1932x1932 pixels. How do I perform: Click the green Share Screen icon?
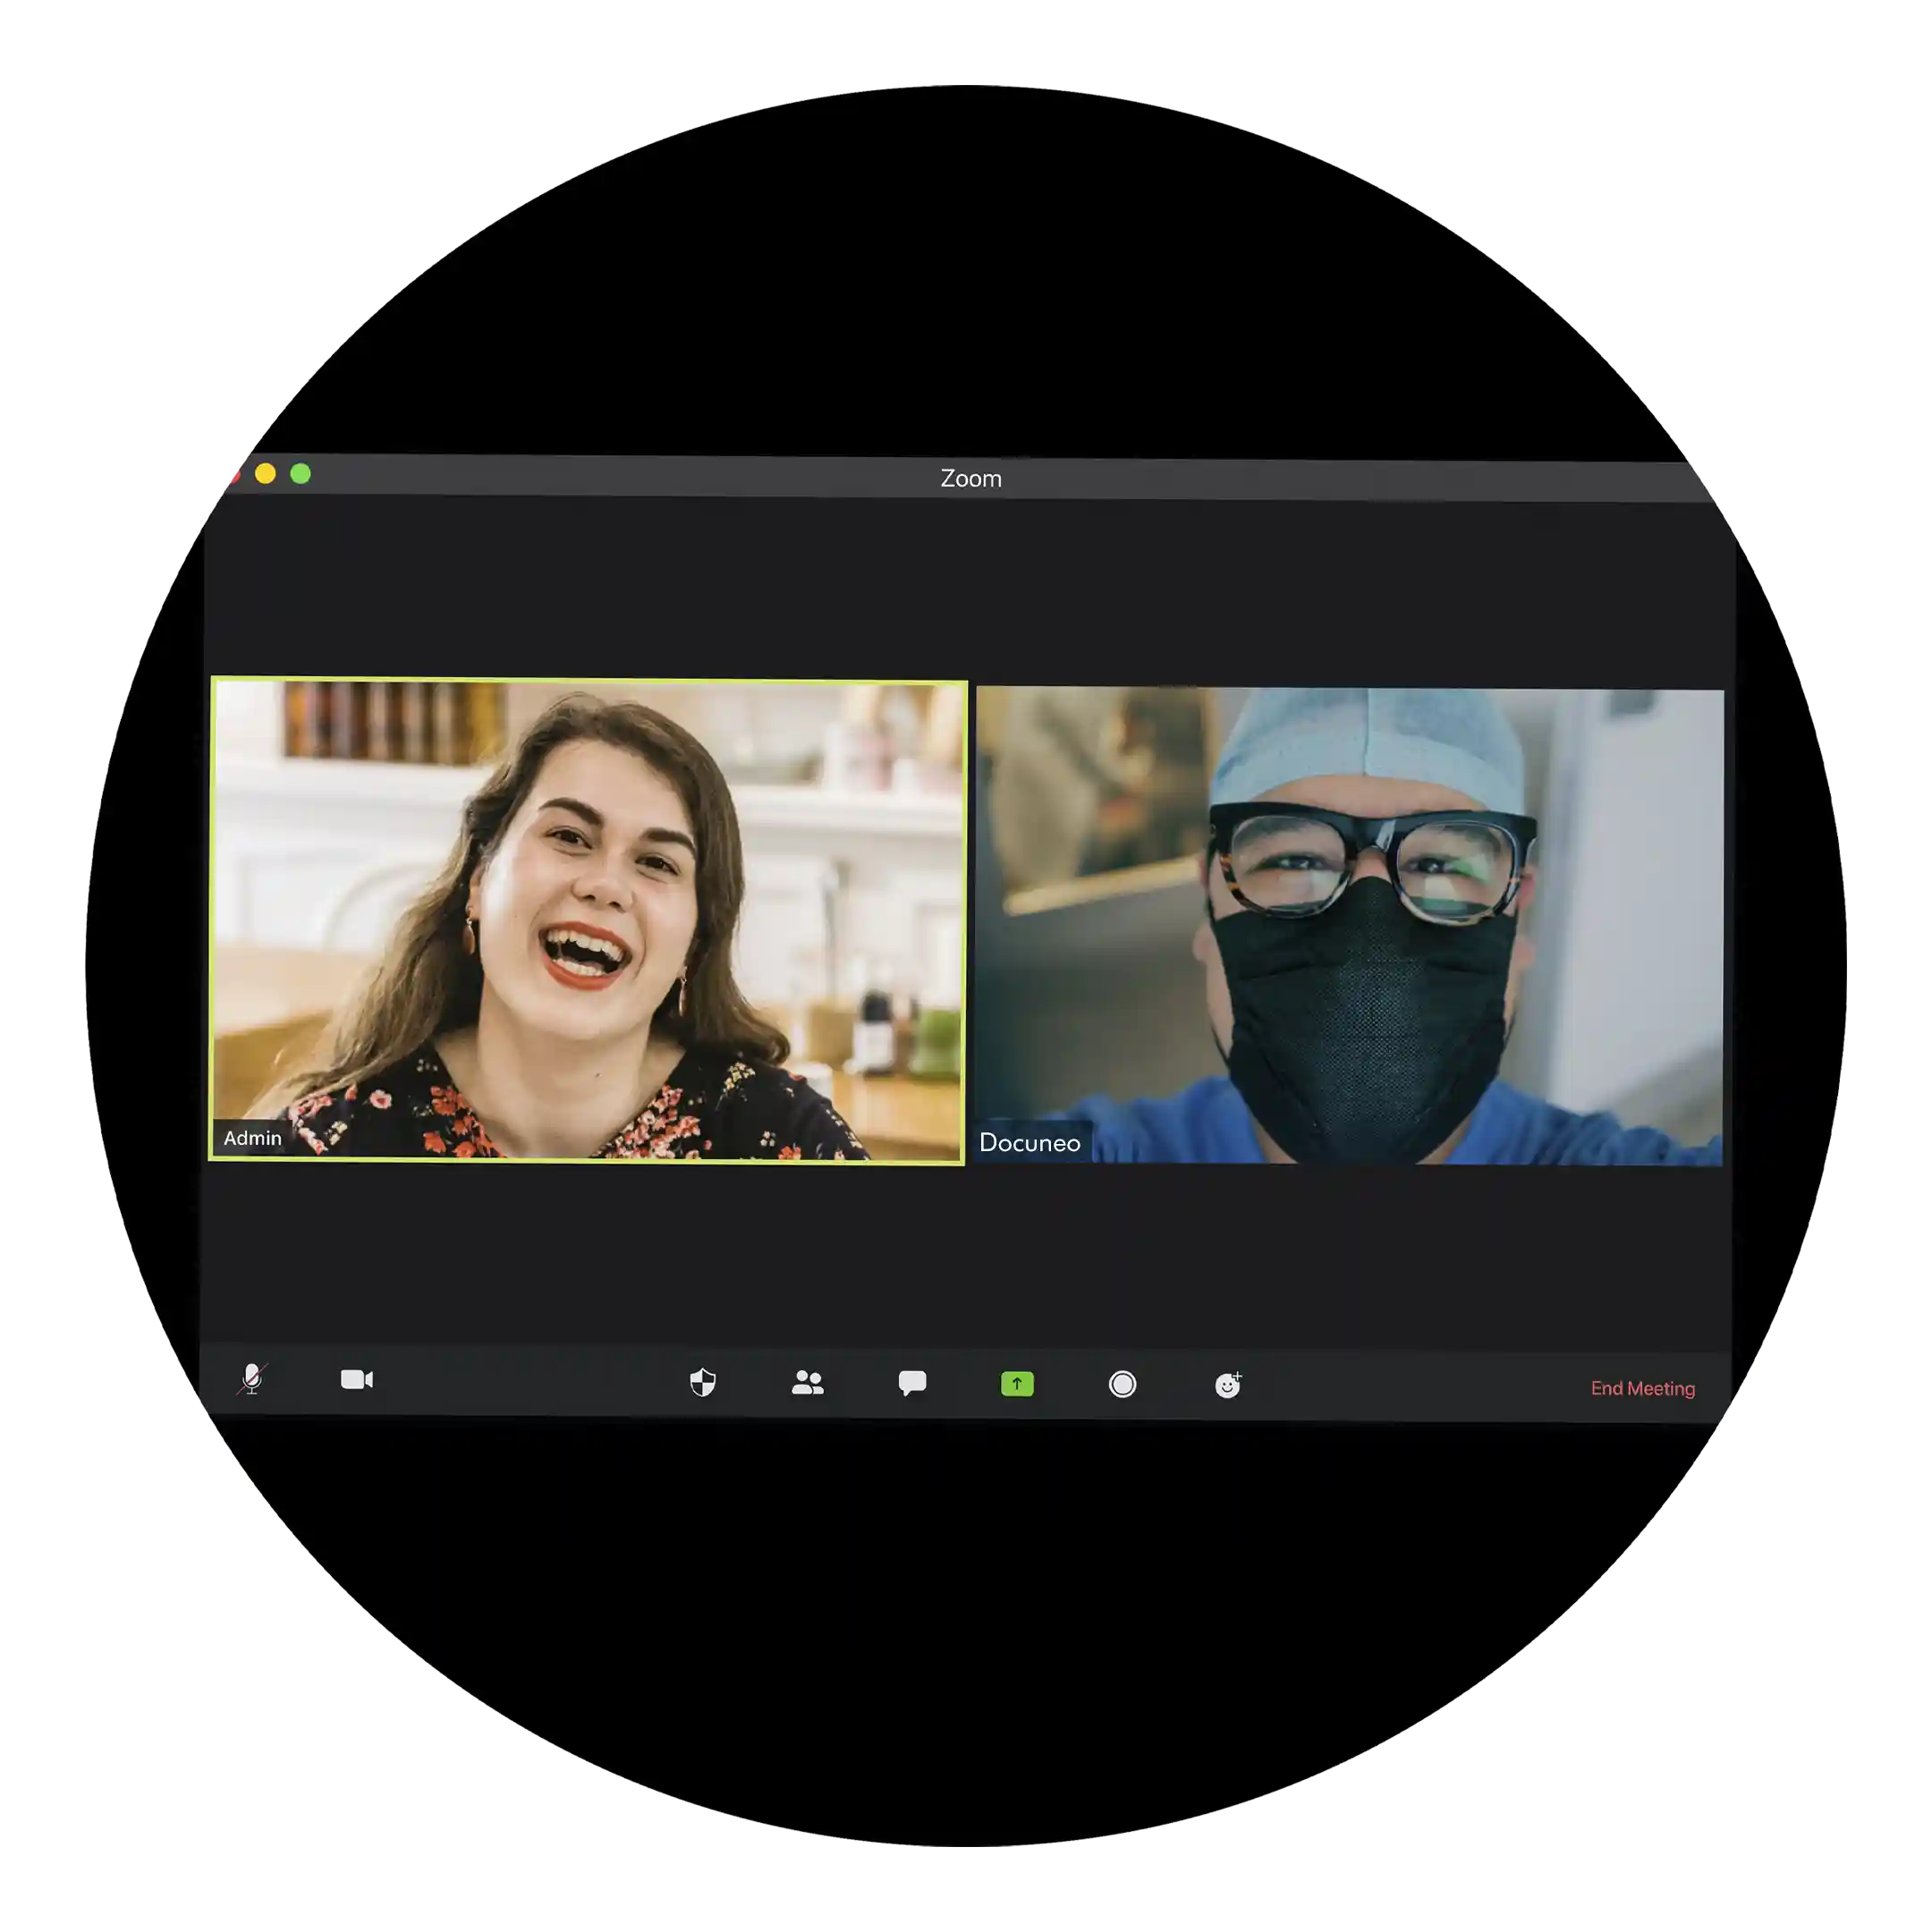click(1017, 1384)
